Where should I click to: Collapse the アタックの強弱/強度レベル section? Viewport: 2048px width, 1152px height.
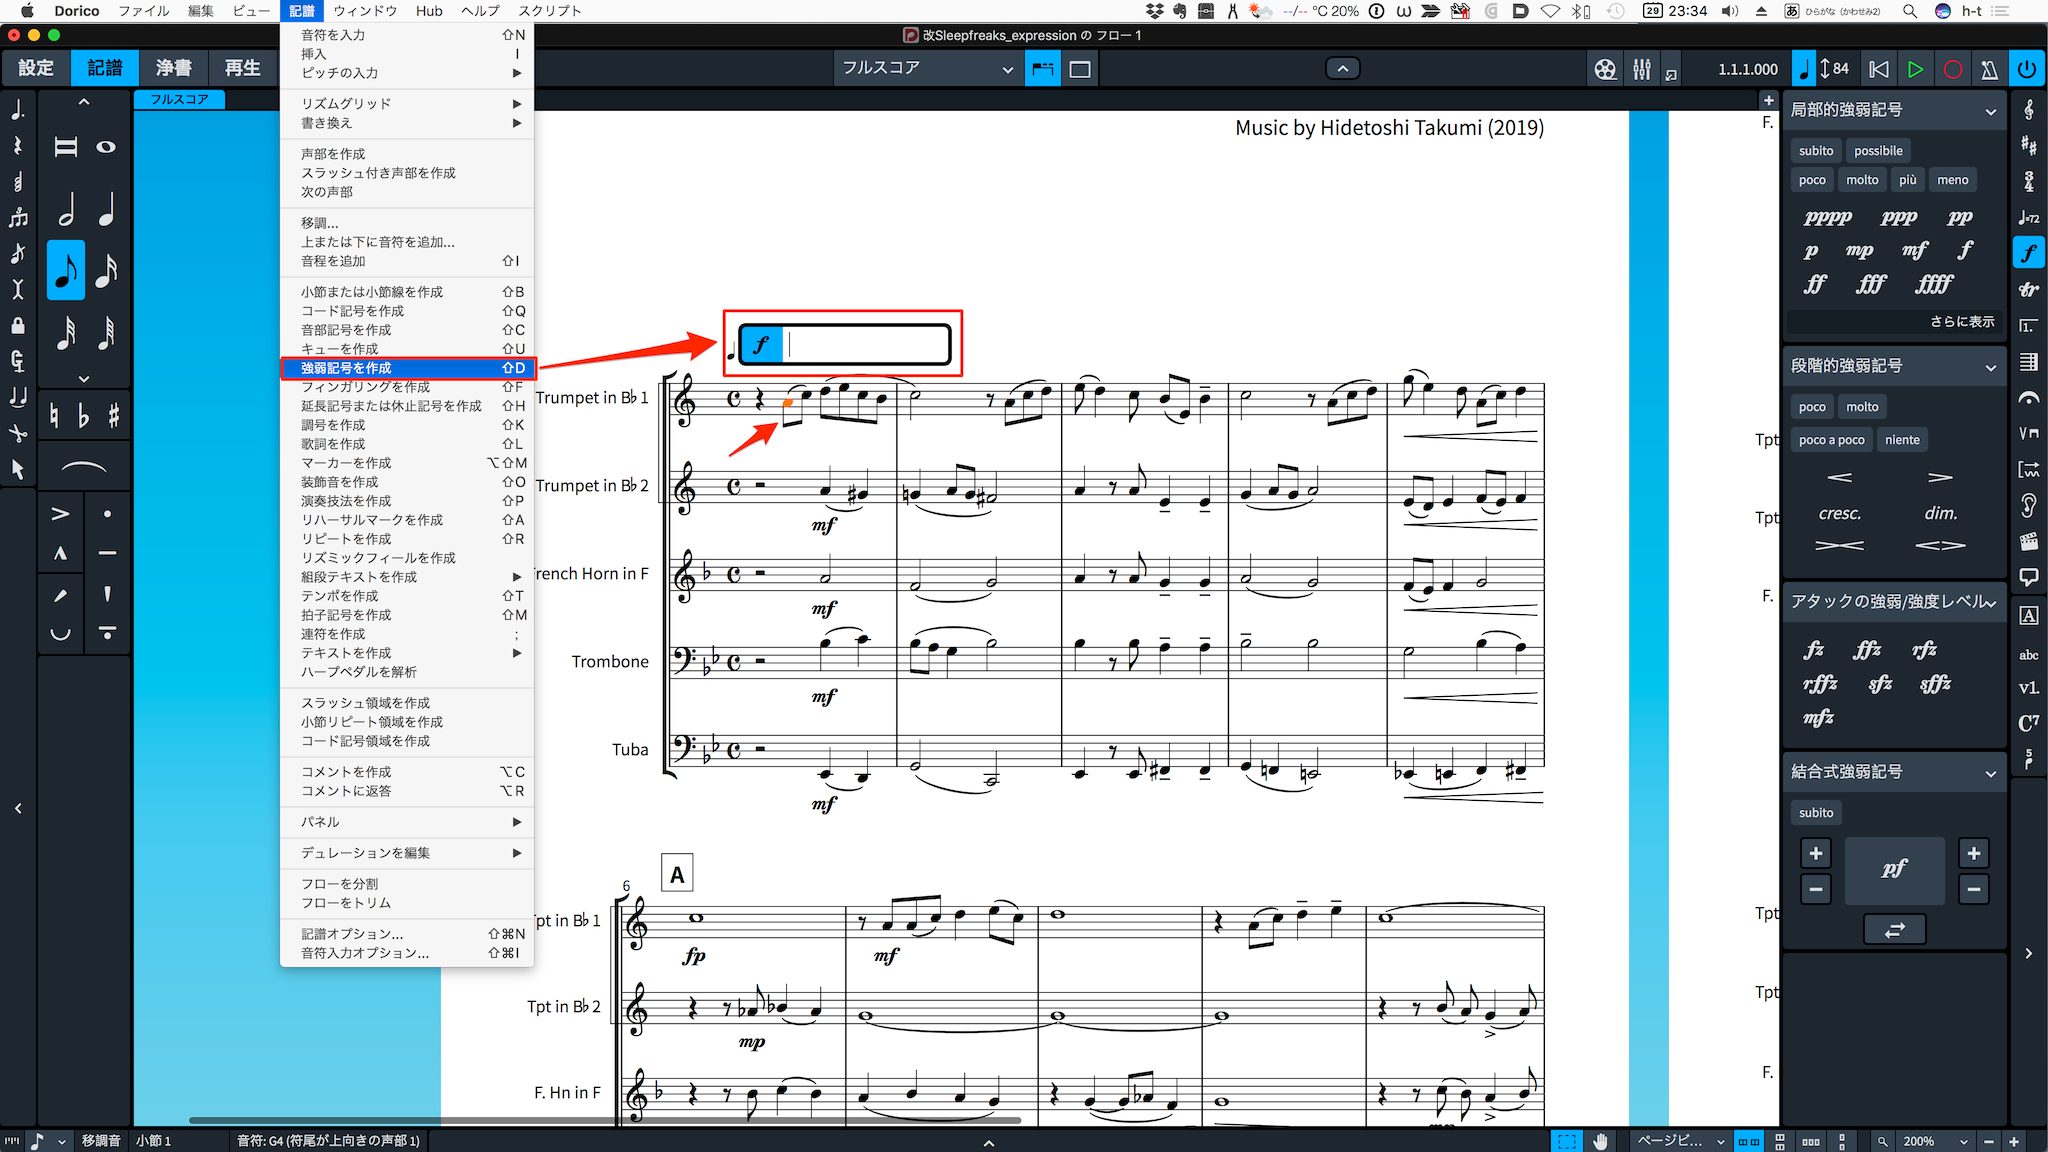coord(1990,602)
